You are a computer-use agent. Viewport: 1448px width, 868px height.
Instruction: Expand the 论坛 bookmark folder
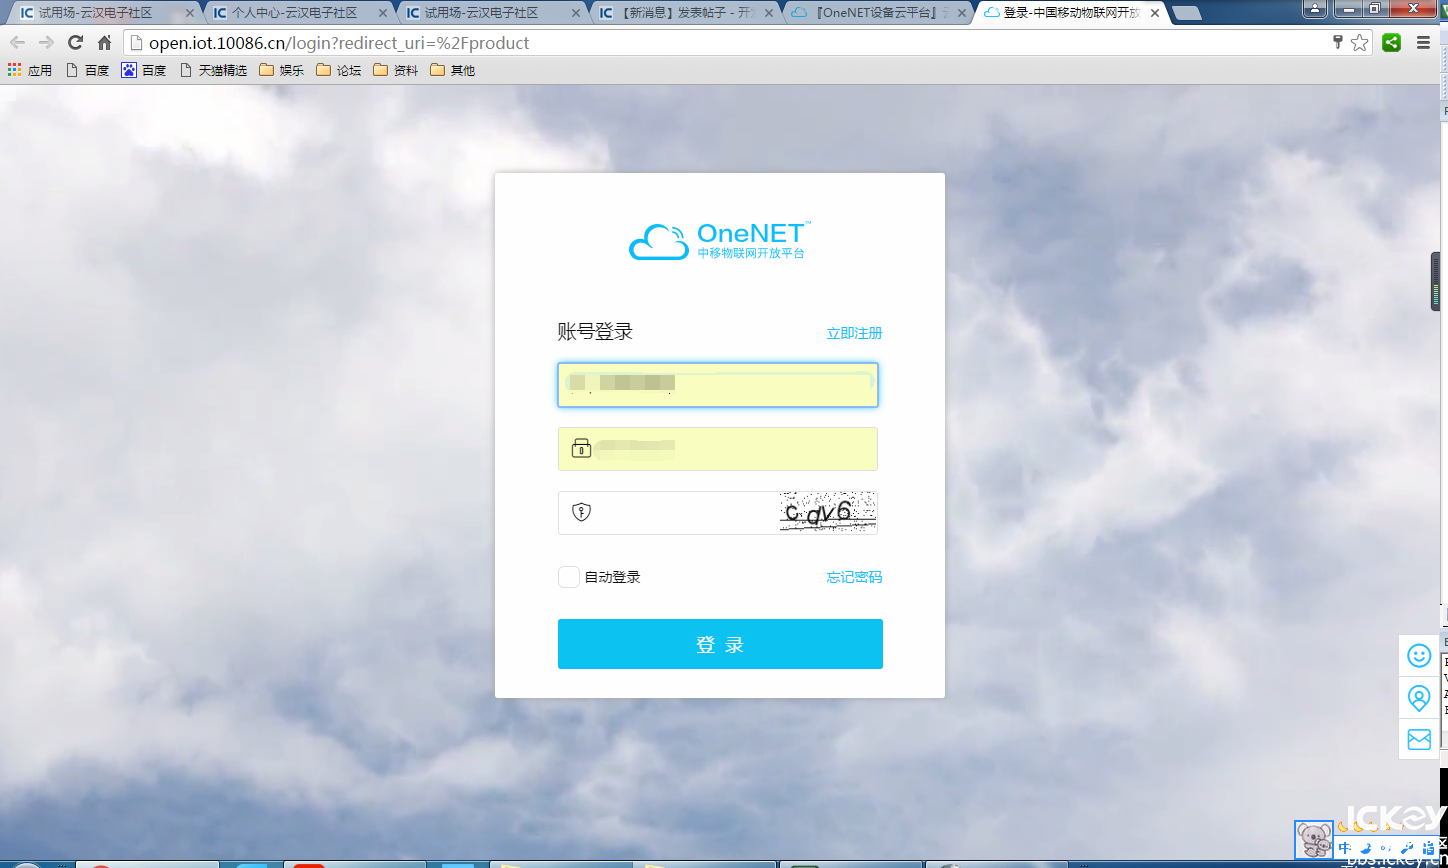click(x=338, y=70)
